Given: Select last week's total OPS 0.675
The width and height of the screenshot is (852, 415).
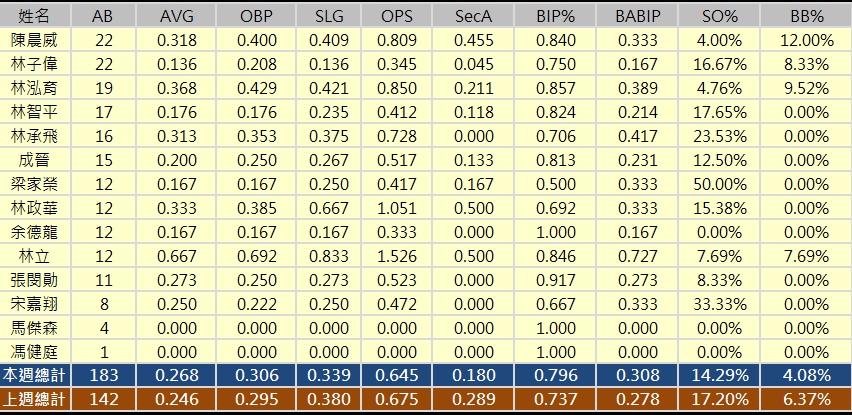Looking at the screenshot, I should pyautogui.click(x=396, y=398).
